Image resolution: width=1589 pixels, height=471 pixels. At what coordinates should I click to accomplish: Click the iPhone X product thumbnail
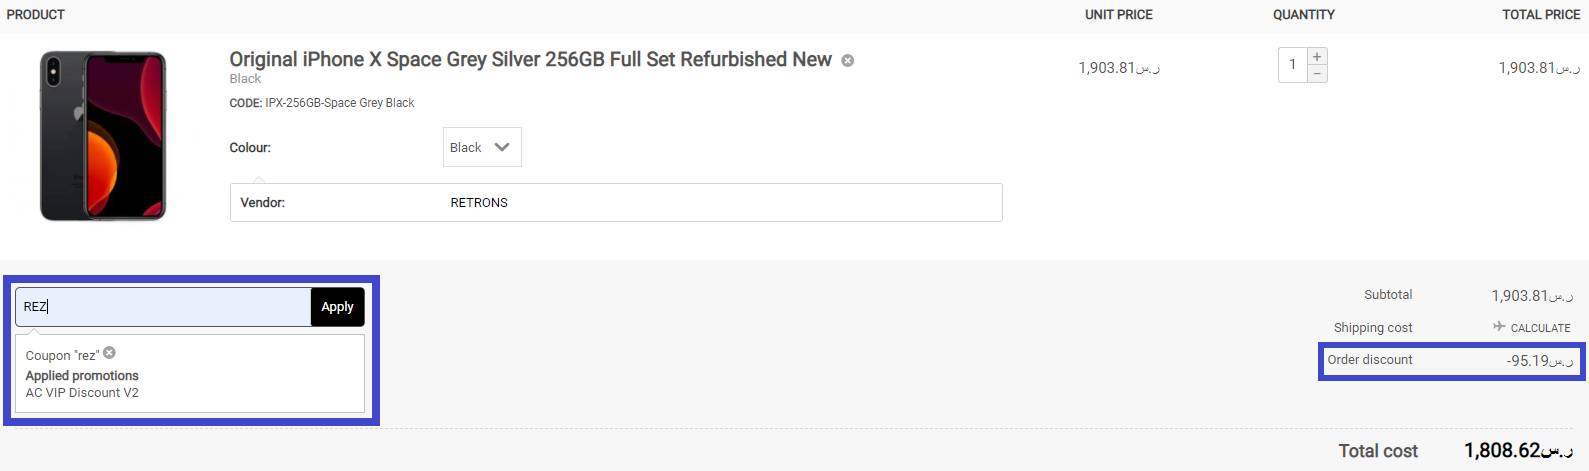(x=103, y=136)
